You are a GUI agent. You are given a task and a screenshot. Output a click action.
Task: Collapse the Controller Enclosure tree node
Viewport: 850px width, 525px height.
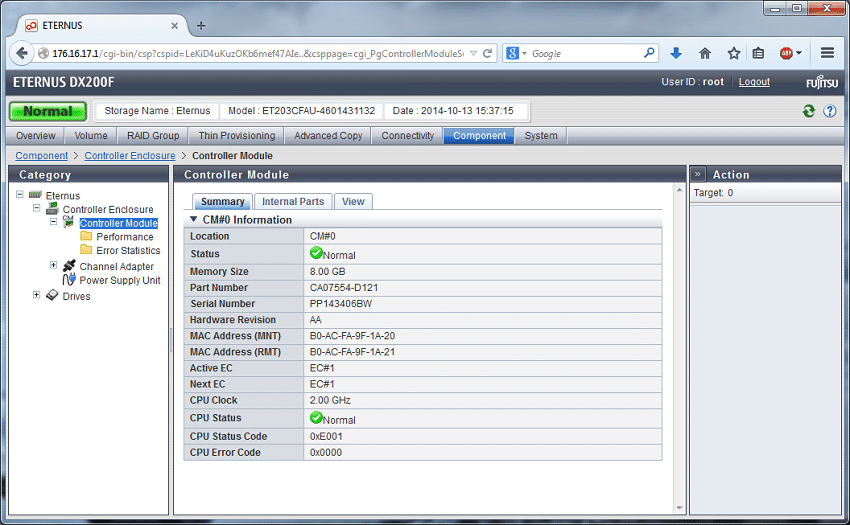(37, 208)
